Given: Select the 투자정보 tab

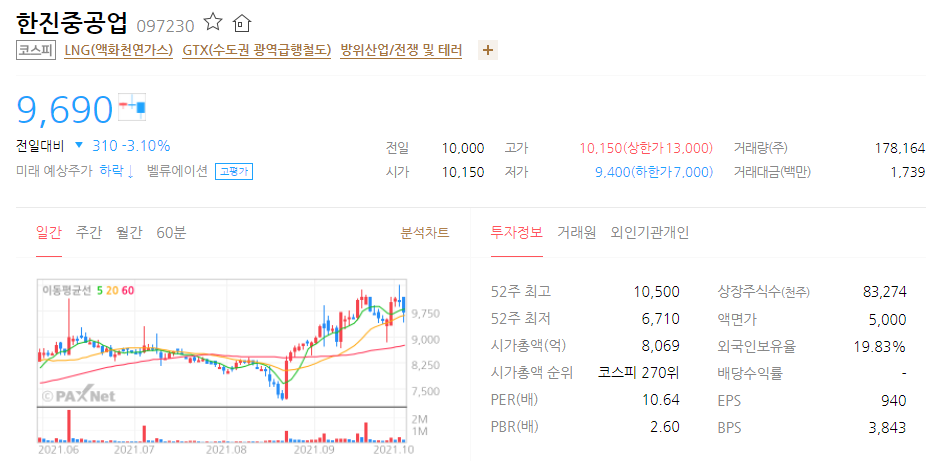Looking at the screenshot, I should tap(517, 232).
